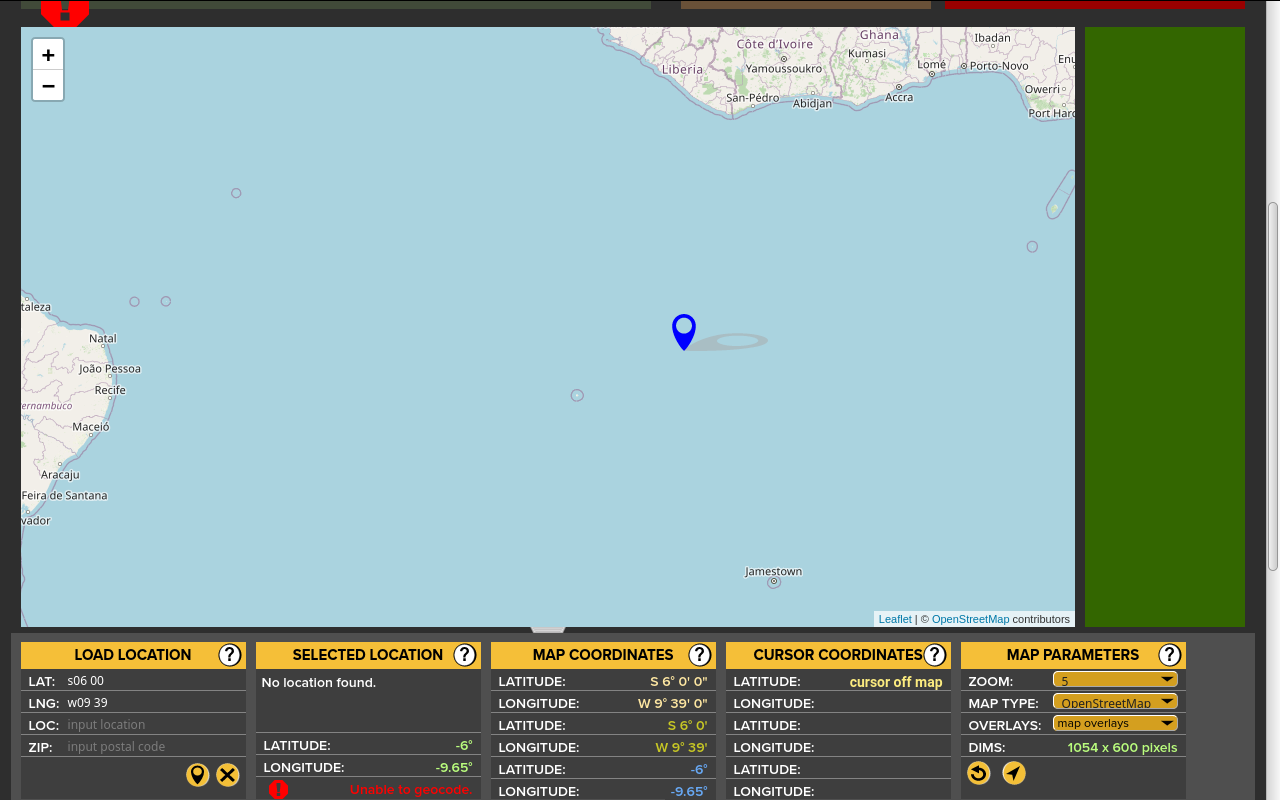Click the blue map marker pin
The image size is (1280, 800).
pos(684,332)
